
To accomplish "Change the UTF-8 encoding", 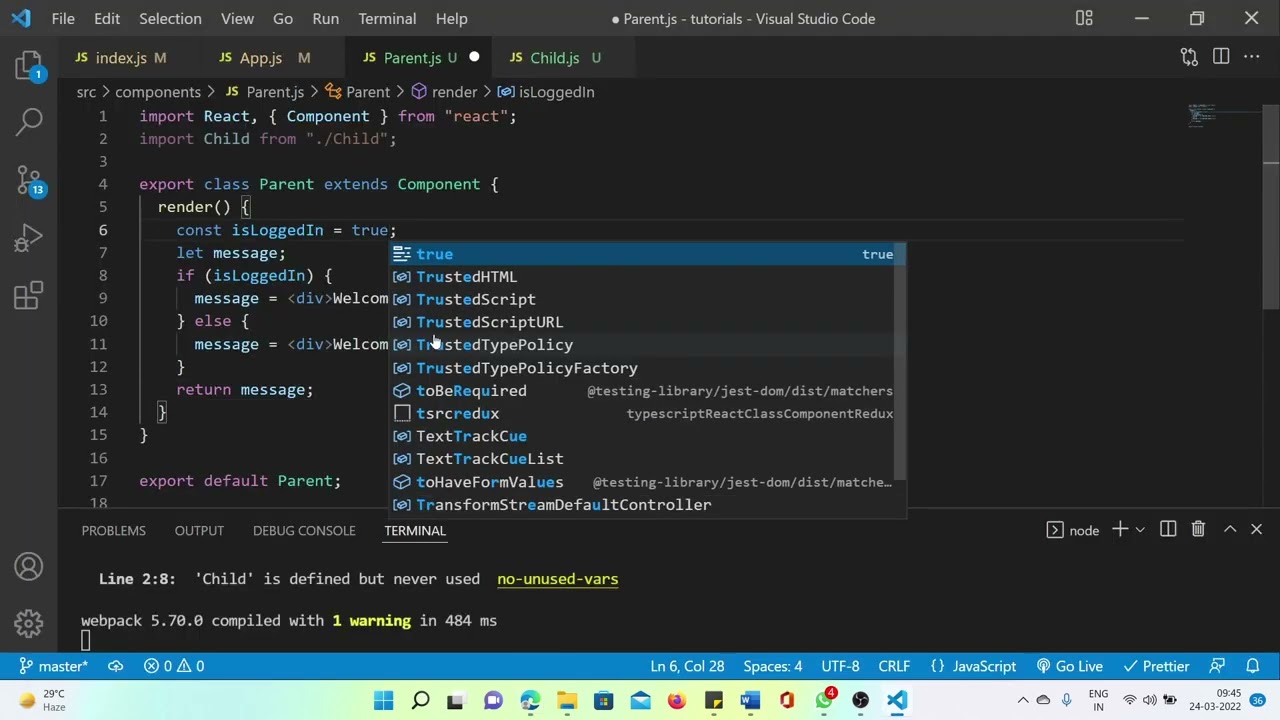I will click(840, 666).
